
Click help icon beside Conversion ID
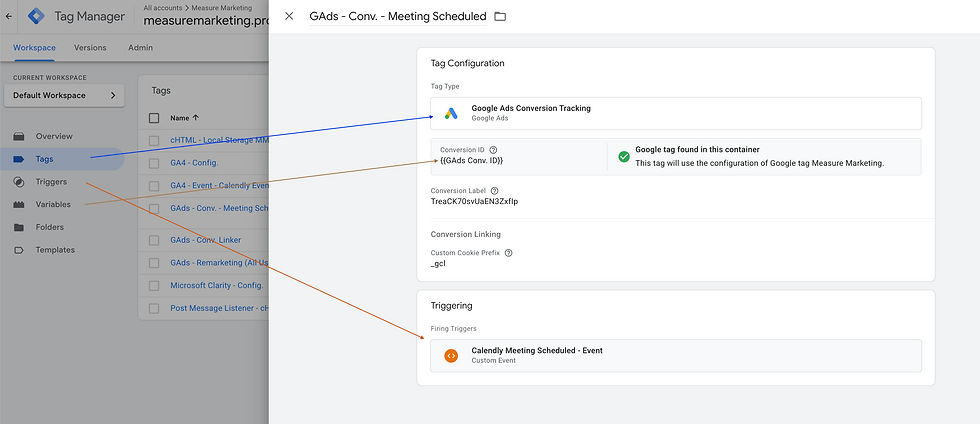pyautogui.click(x=494, y=150)
